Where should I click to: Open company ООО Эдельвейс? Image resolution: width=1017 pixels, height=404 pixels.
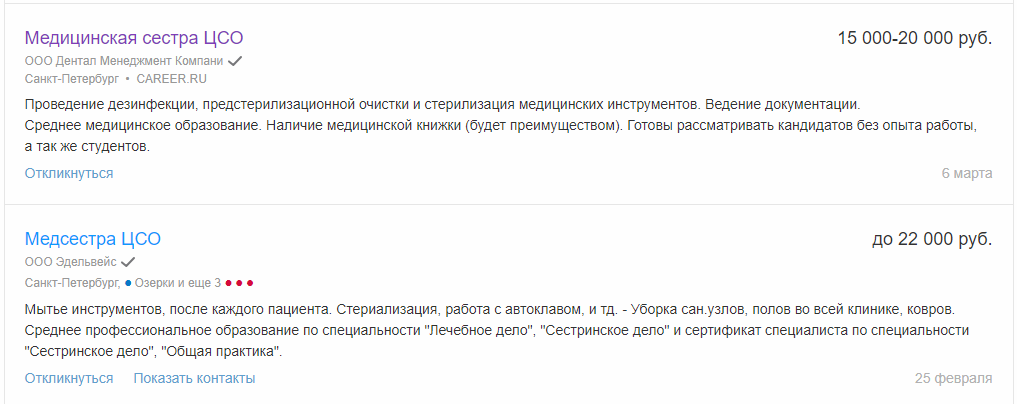71,262
